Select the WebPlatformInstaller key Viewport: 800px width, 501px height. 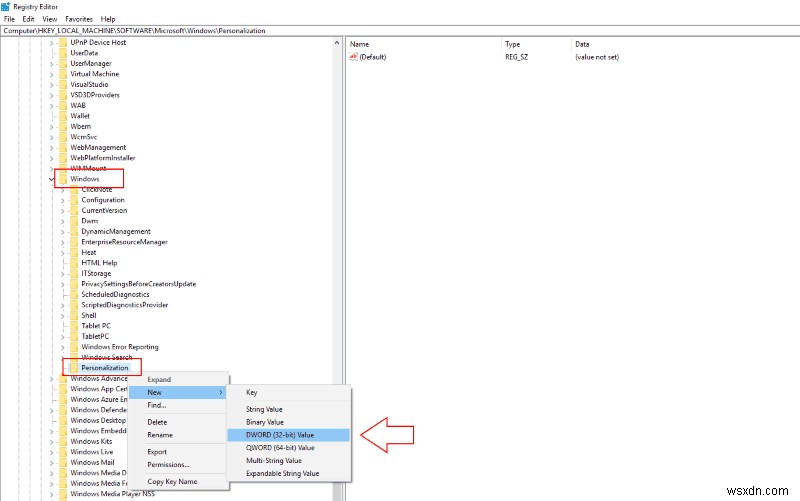tap(103, 158)
